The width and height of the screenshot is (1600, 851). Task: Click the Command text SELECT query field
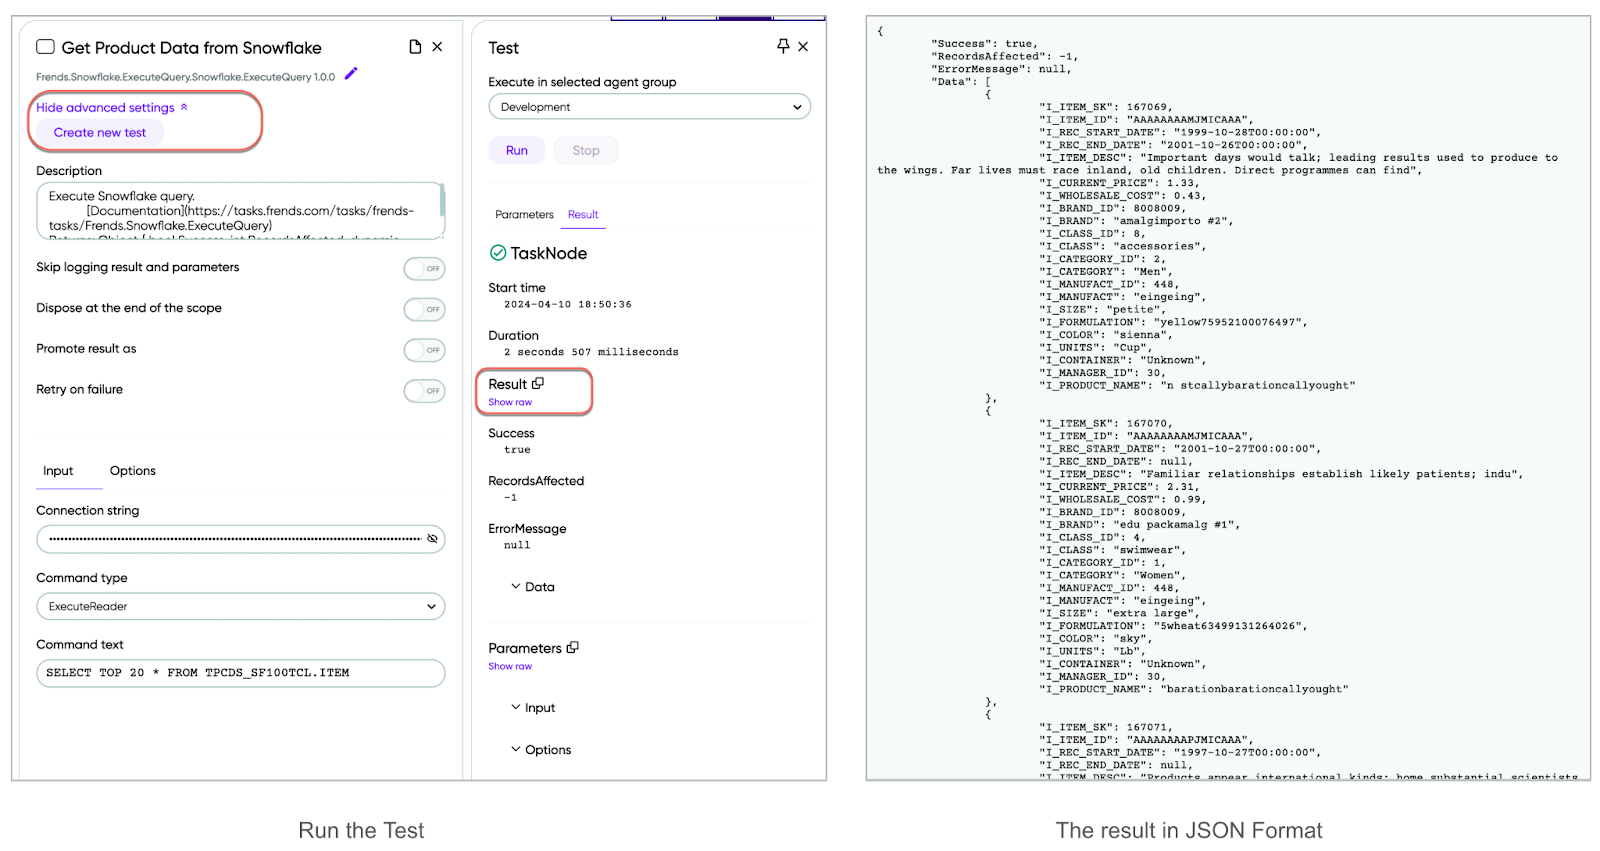click(241, 673)
